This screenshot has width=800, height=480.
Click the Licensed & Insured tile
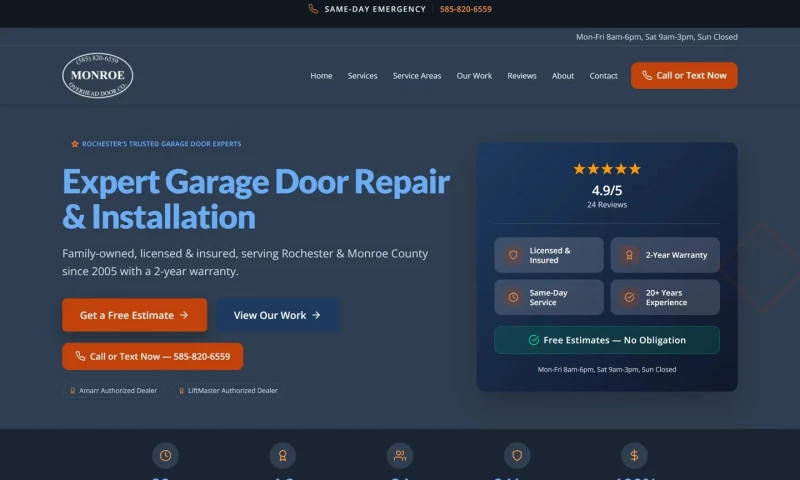pos(549,255)
